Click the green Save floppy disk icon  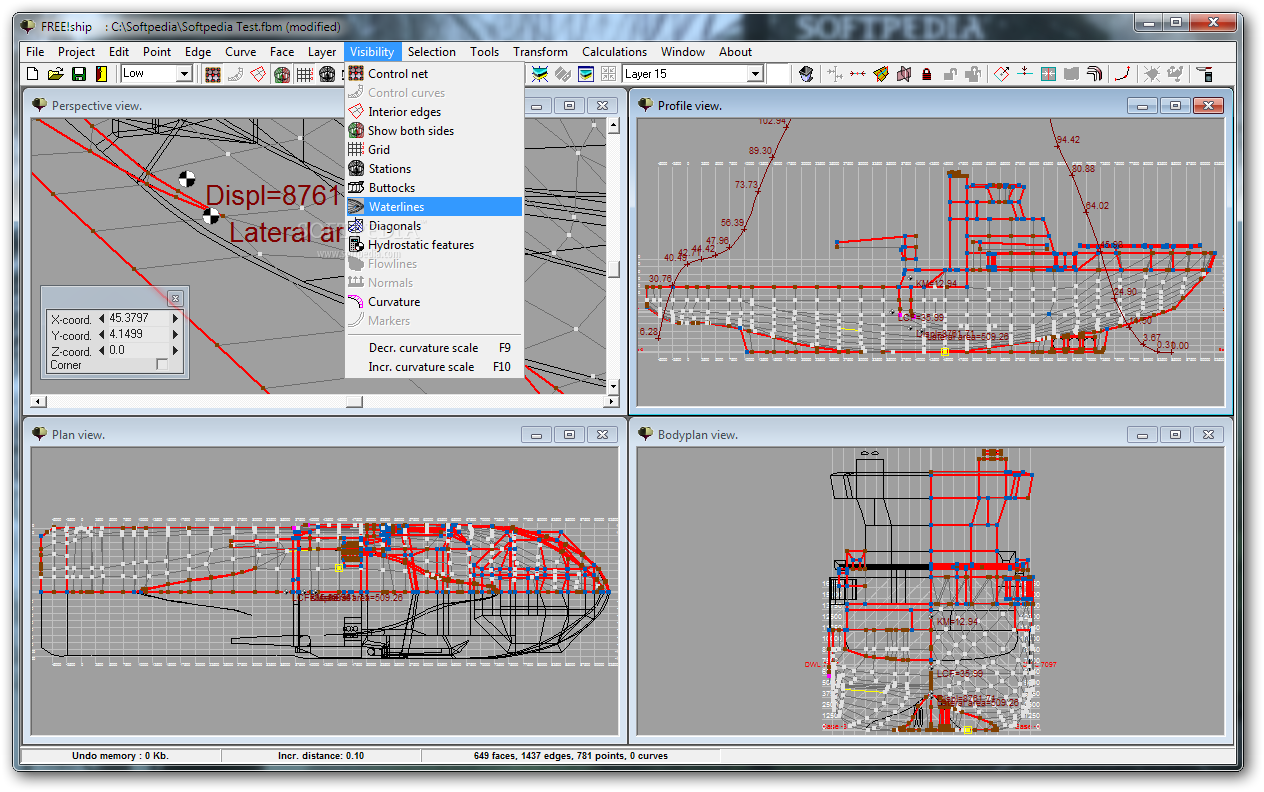point(78,74)
